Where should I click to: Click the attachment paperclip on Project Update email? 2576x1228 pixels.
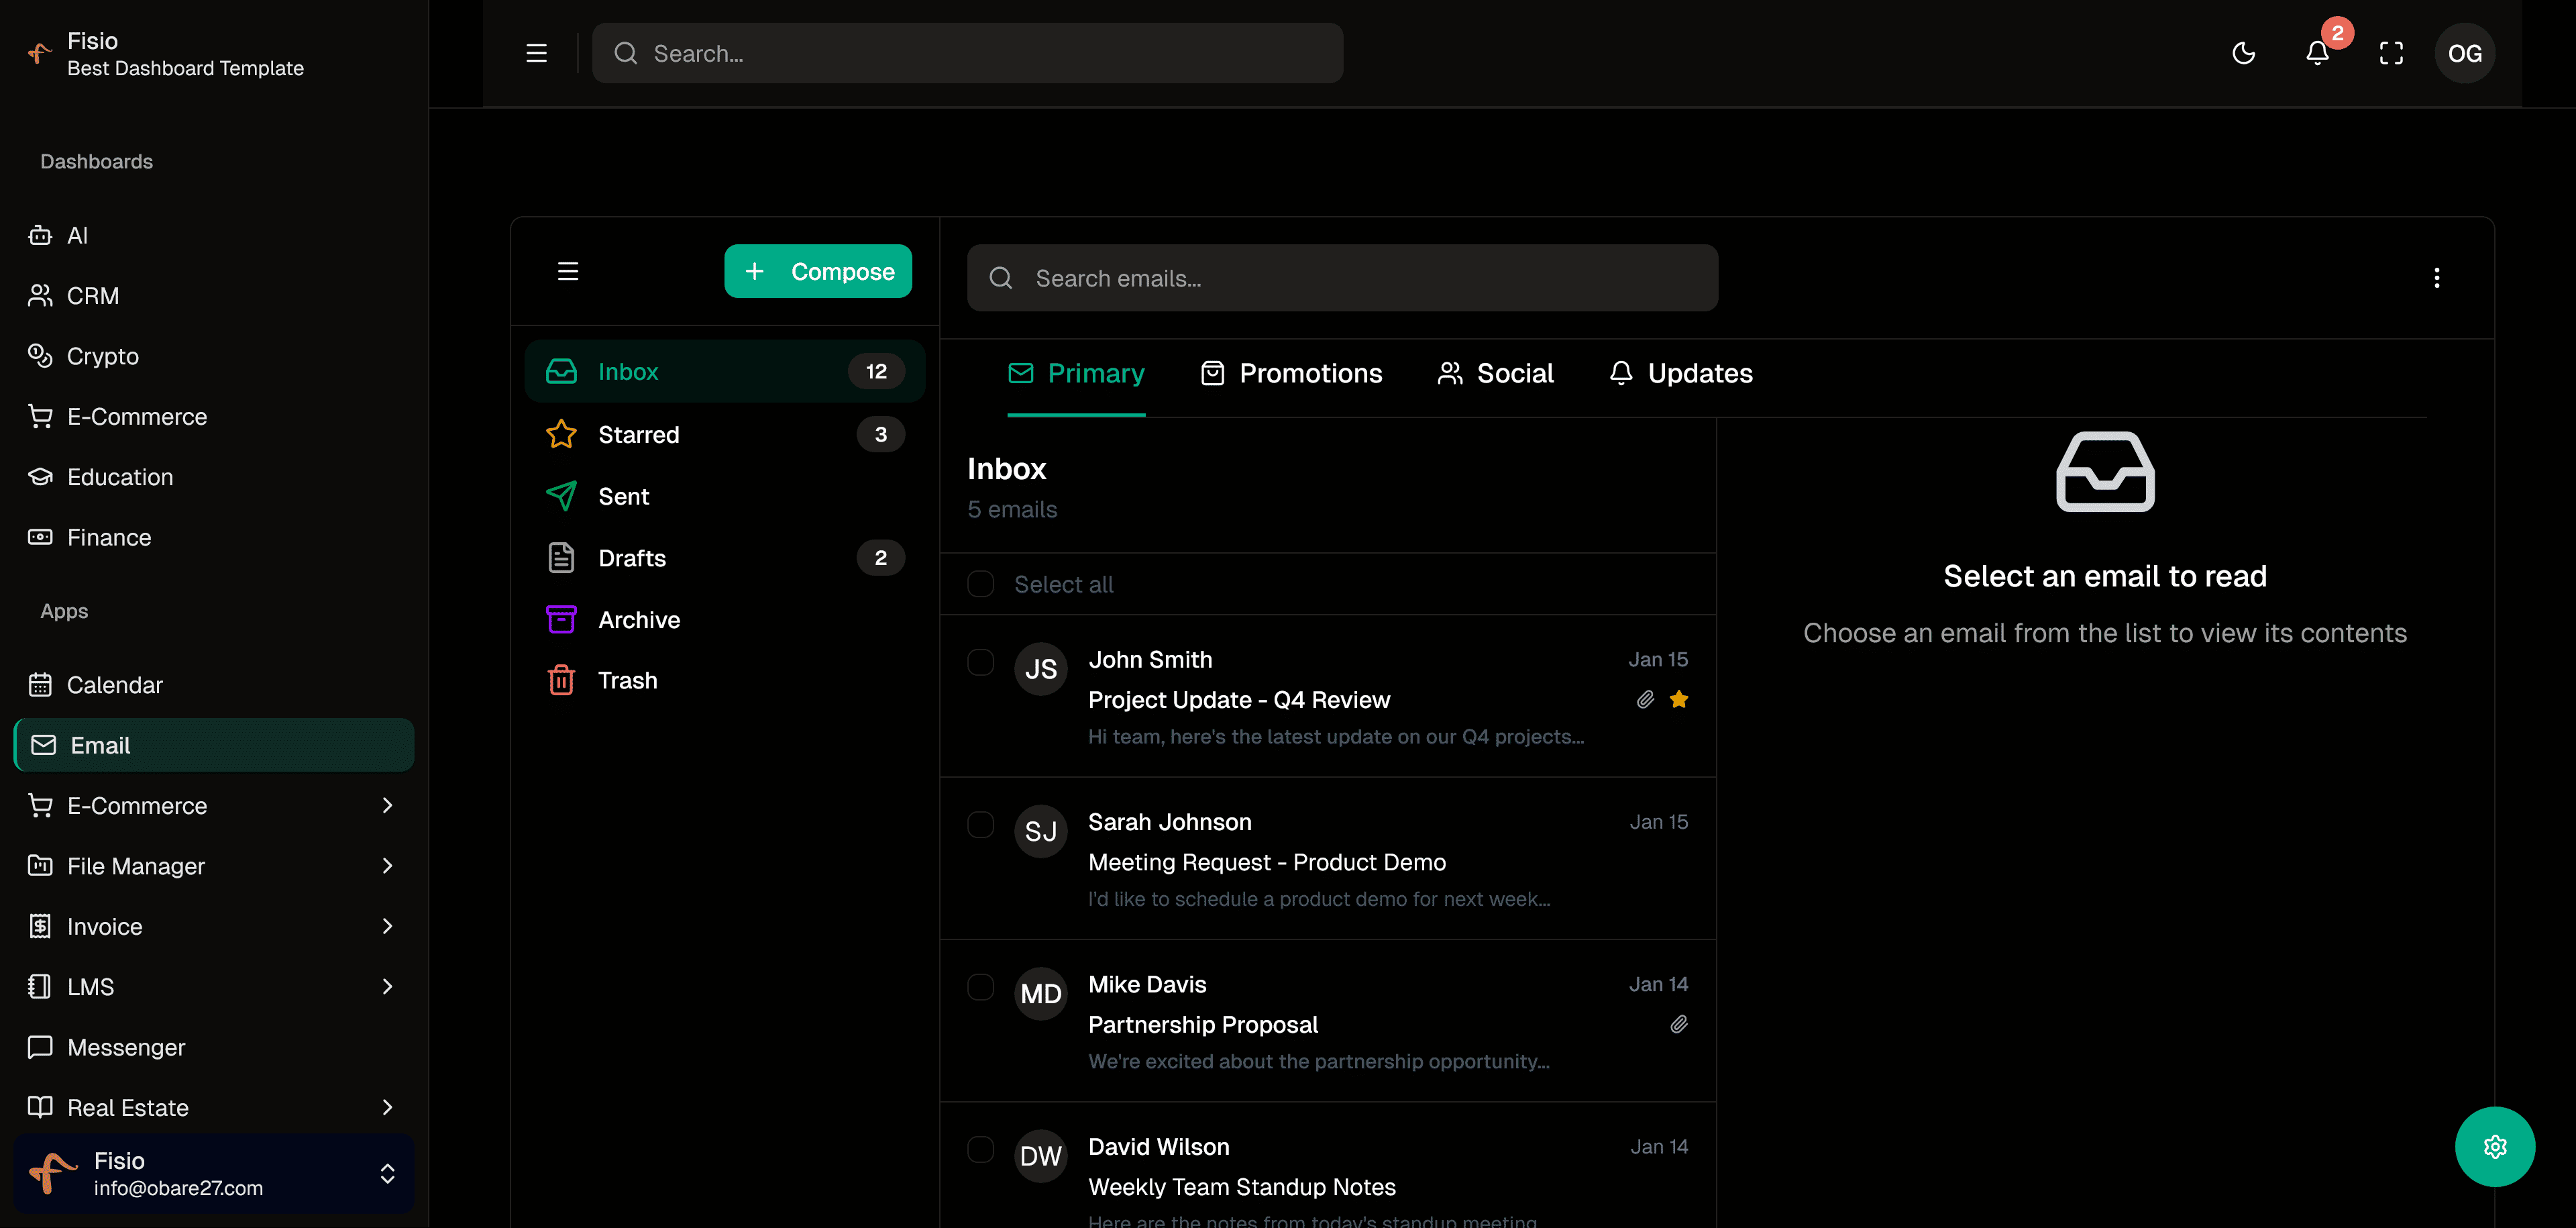1645,699
